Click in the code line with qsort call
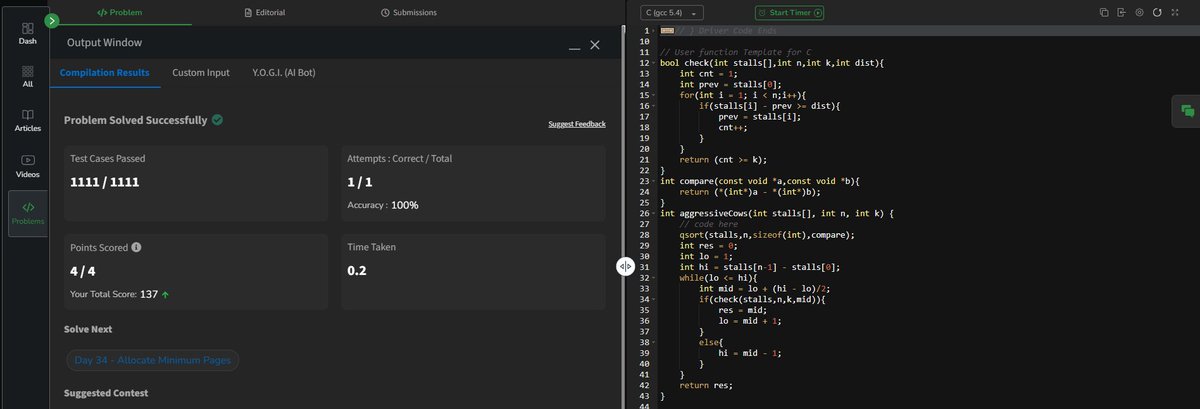 point(767,234)
